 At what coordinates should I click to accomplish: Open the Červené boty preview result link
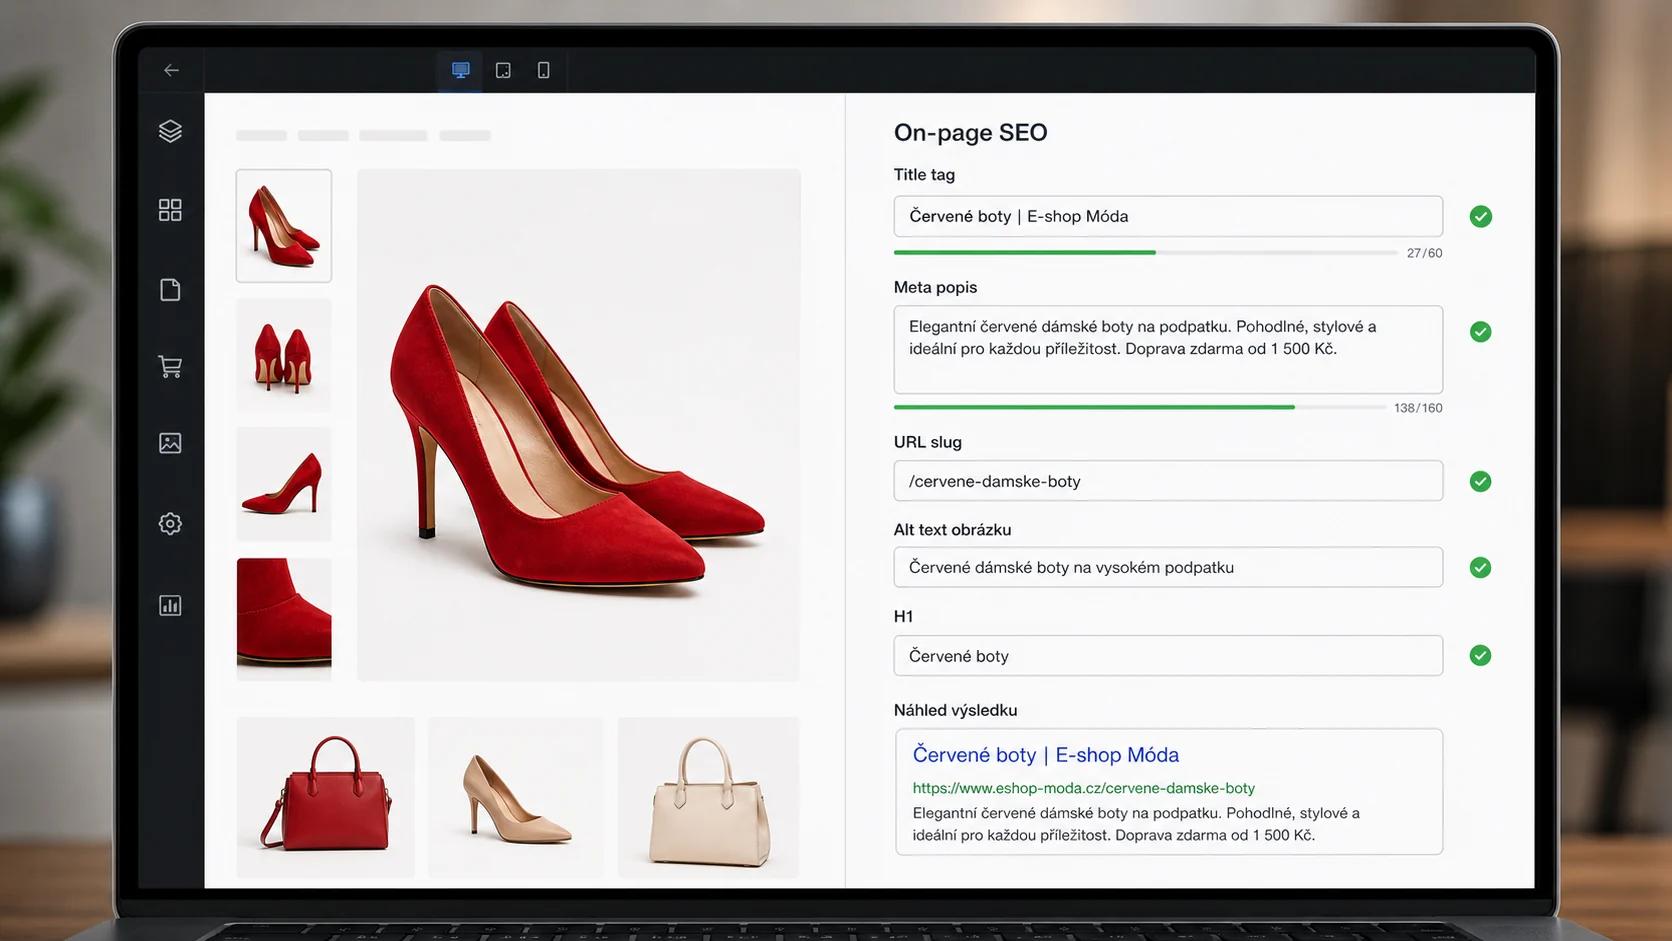point(1045,755)
